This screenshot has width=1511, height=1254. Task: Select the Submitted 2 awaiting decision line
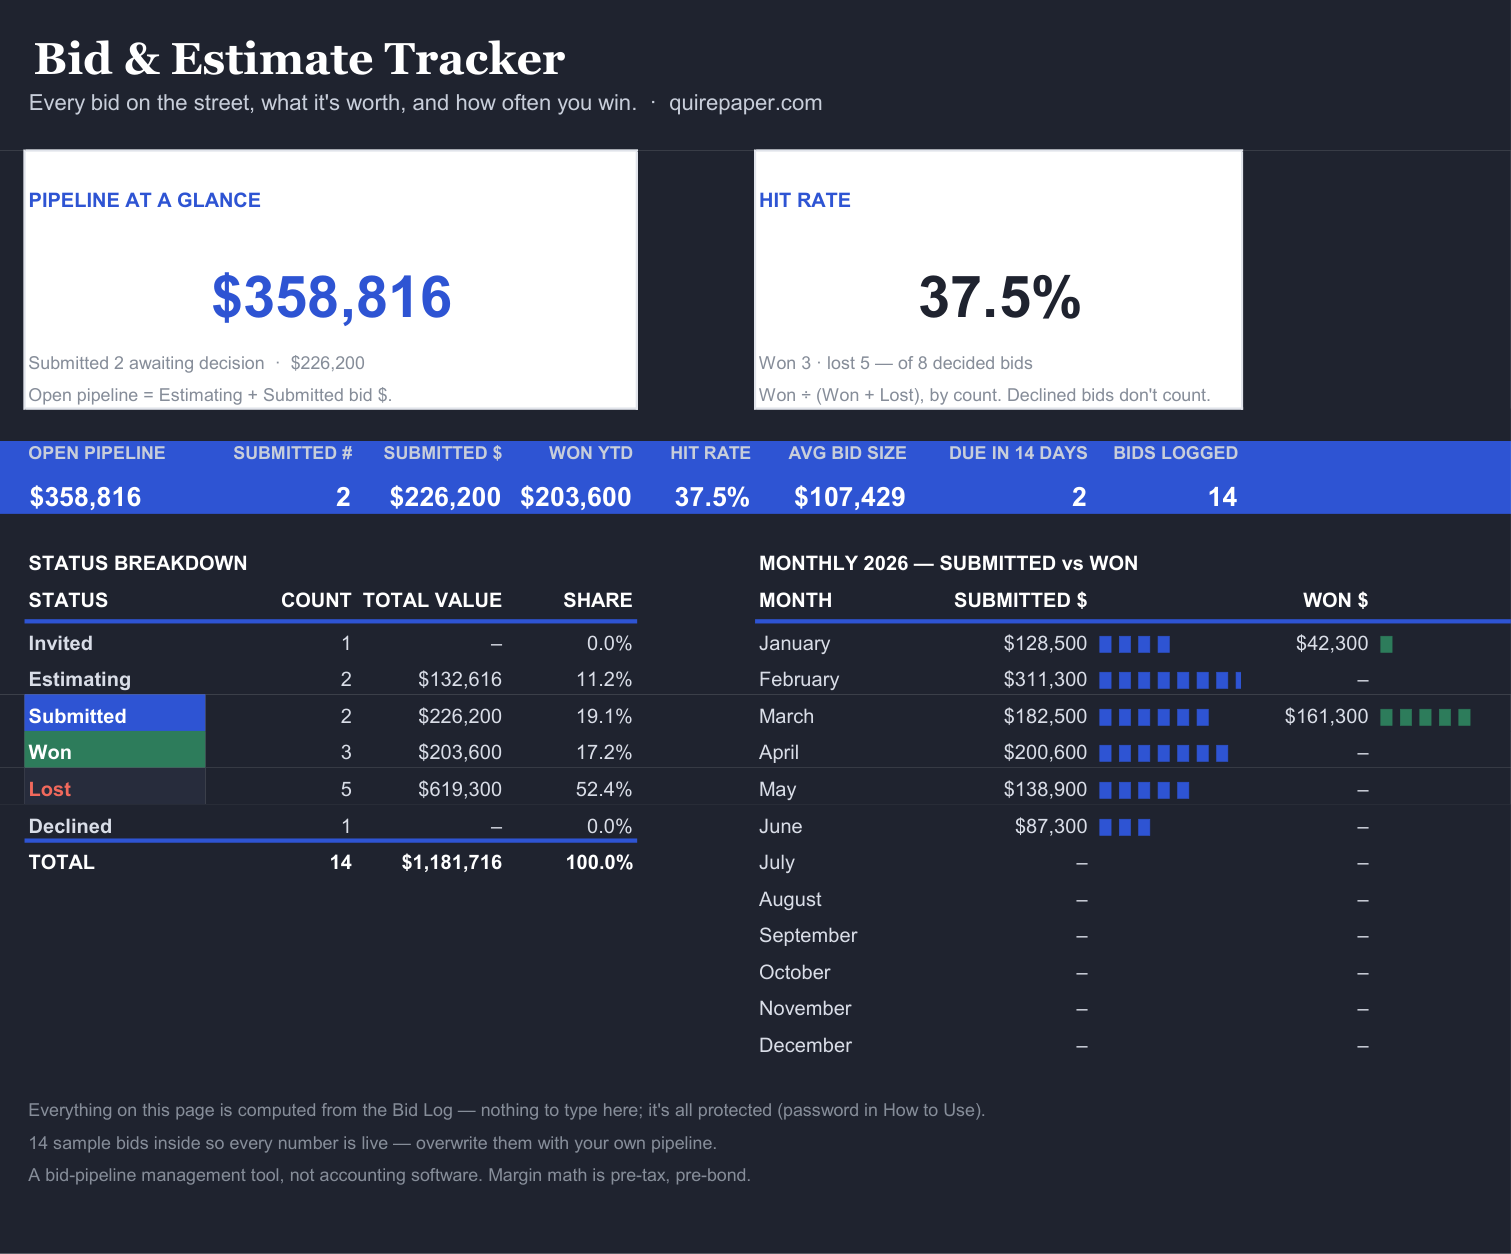pos(197,363)
